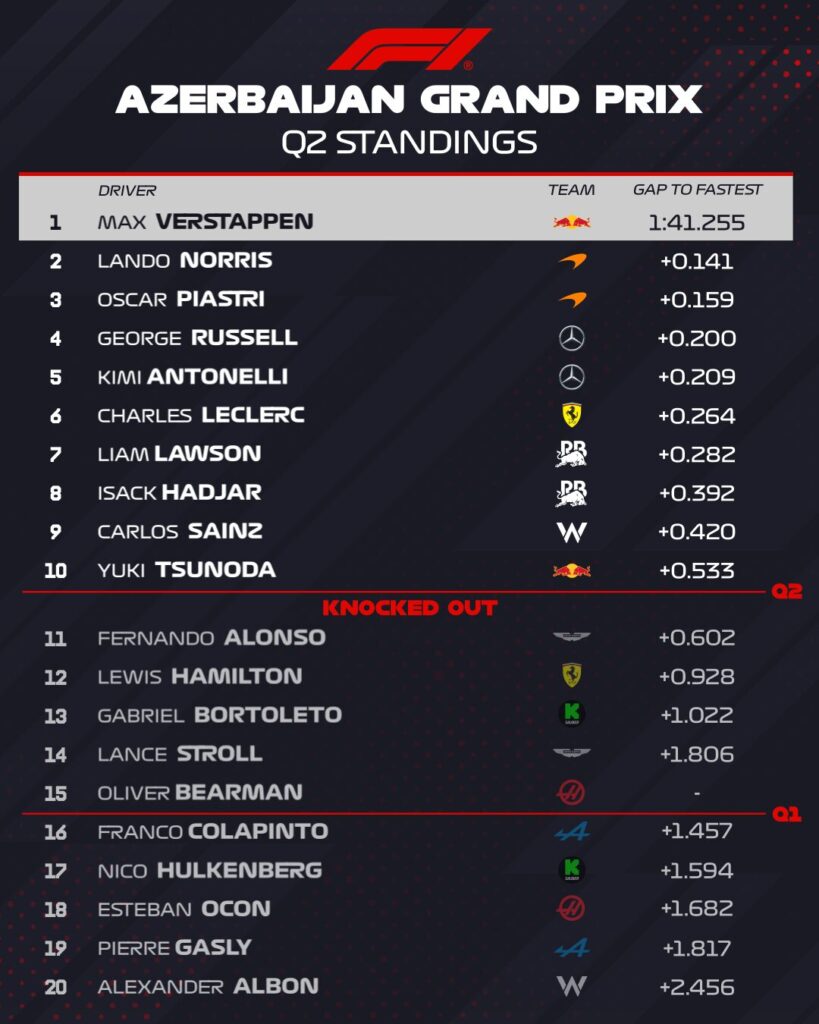This screenshot has height=1024, width=819.
Task: Click the McLaren logo next to Lando Norris
Action: [571, 261]
